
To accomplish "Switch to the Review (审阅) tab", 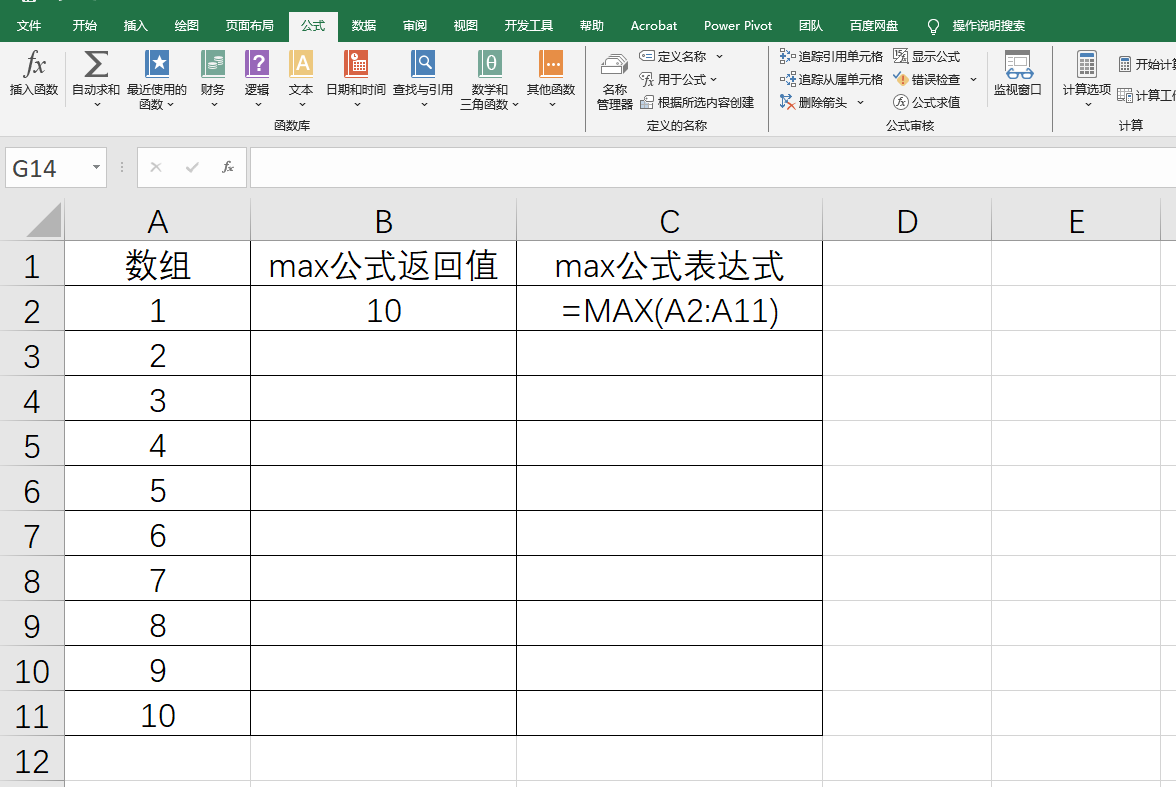I will [415, 26].
